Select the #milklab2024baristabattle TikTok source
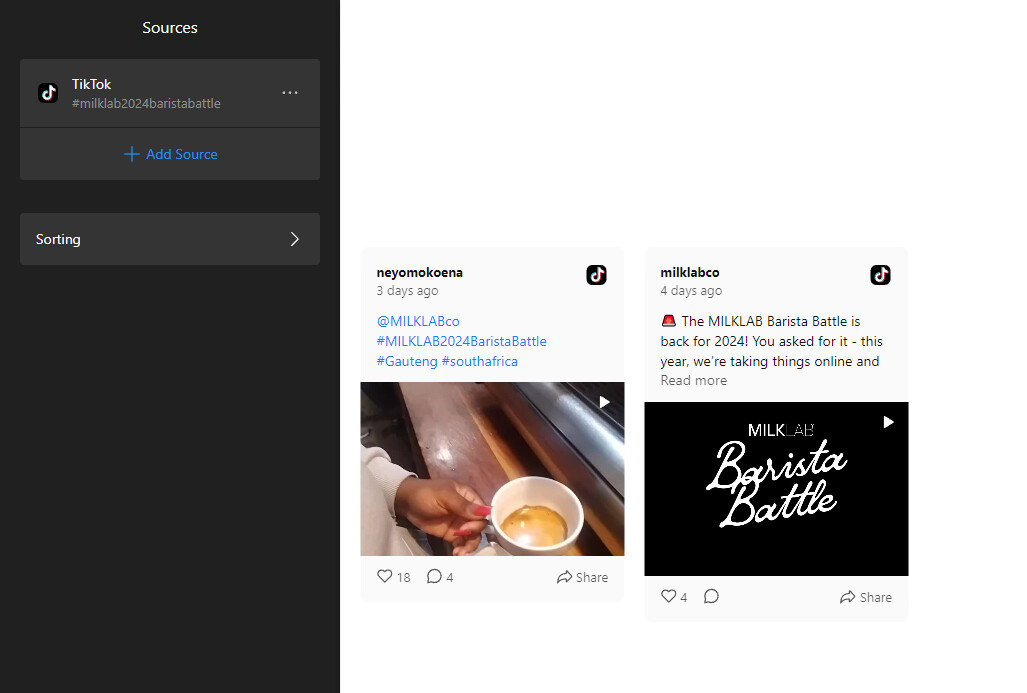 click(170, 93)
